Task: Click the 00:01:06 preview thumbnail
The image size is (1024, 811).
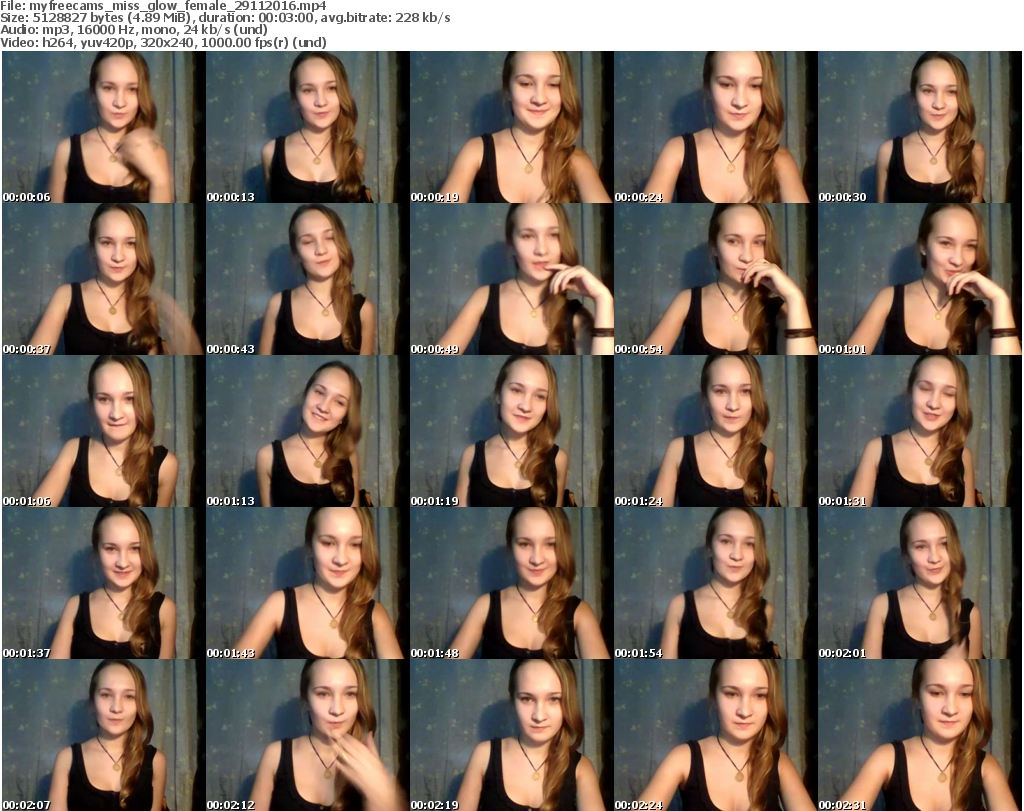Action: tap(103, 432)
